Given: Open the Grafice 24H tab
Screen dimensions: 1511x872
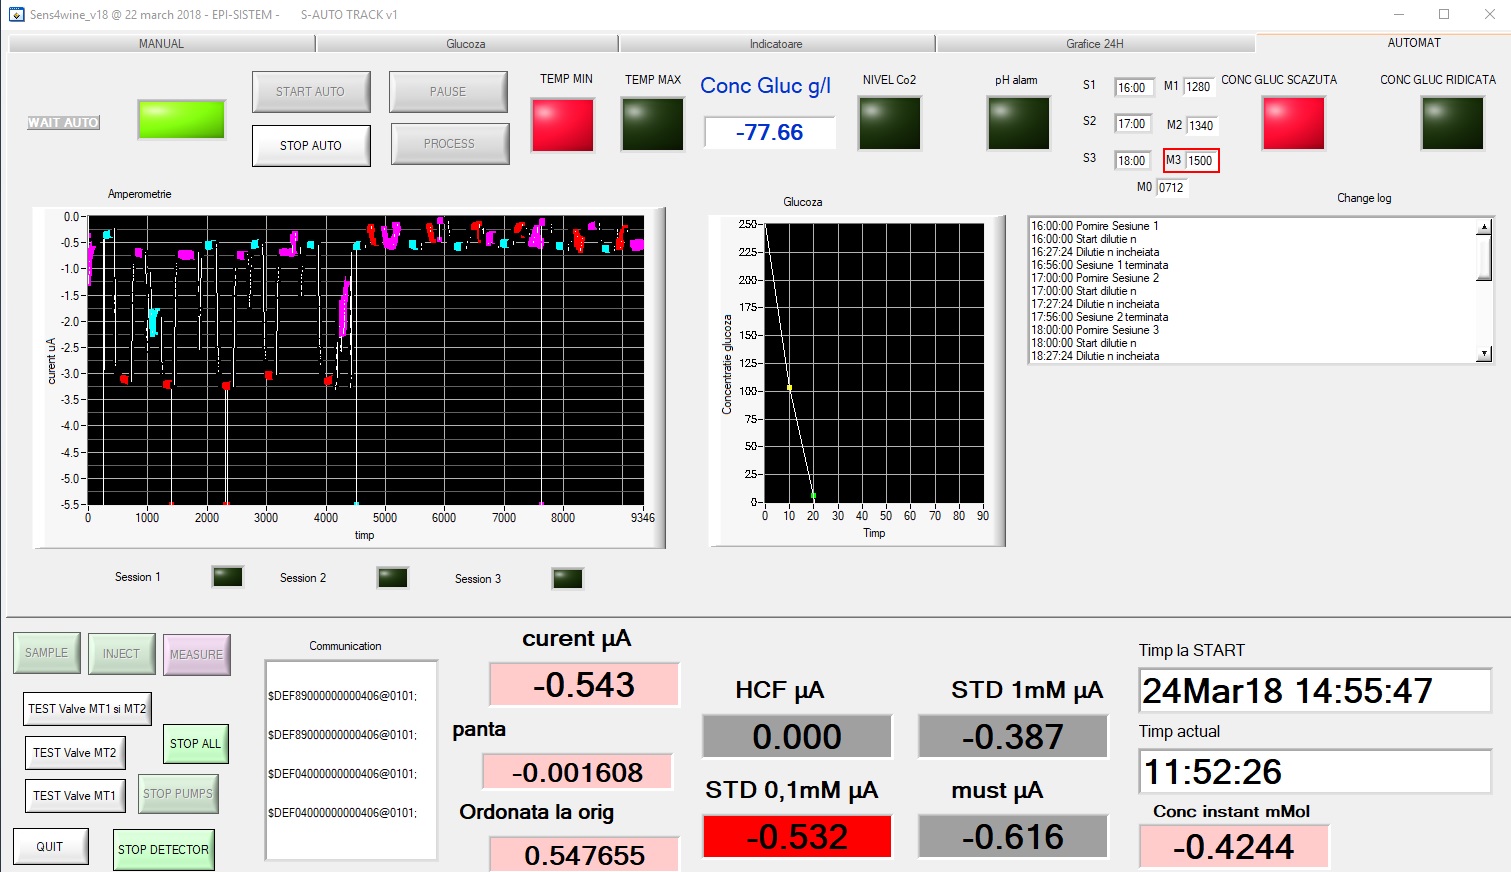Looking at the screenshot, I should (1095, 44).
